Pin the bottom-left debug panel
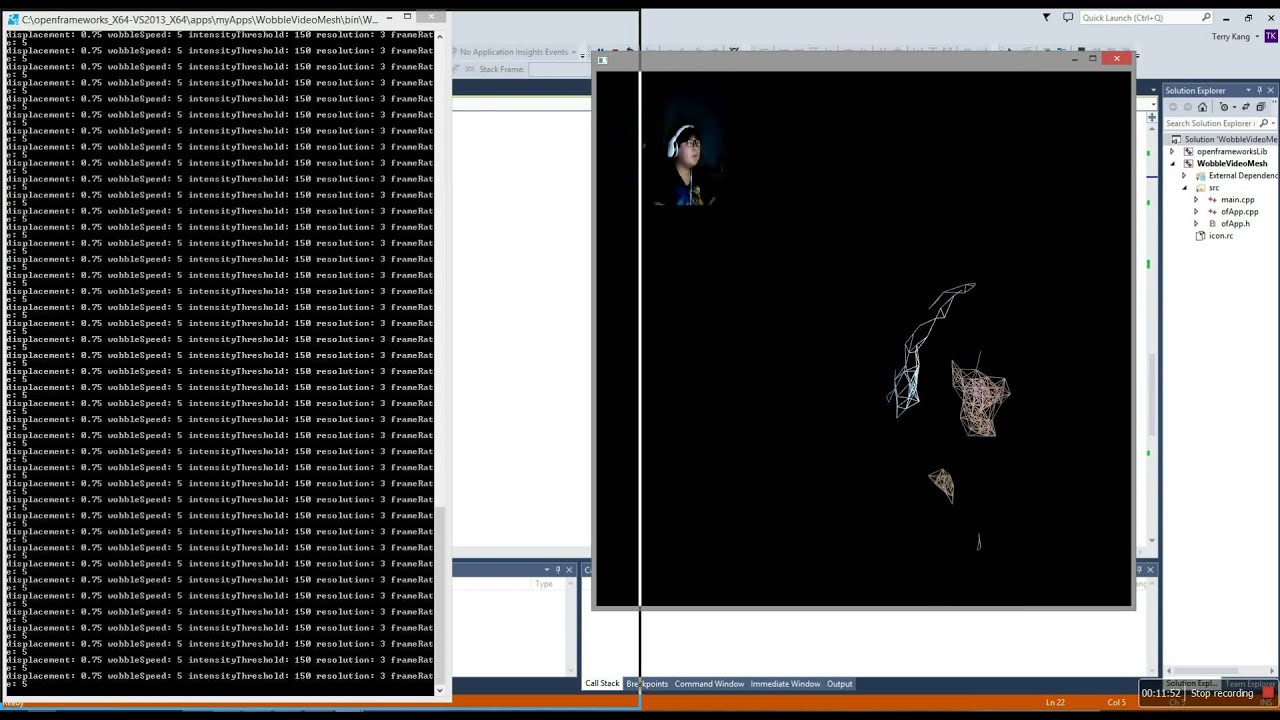This screenshot has height=720, width=1280. pos(558,570)
